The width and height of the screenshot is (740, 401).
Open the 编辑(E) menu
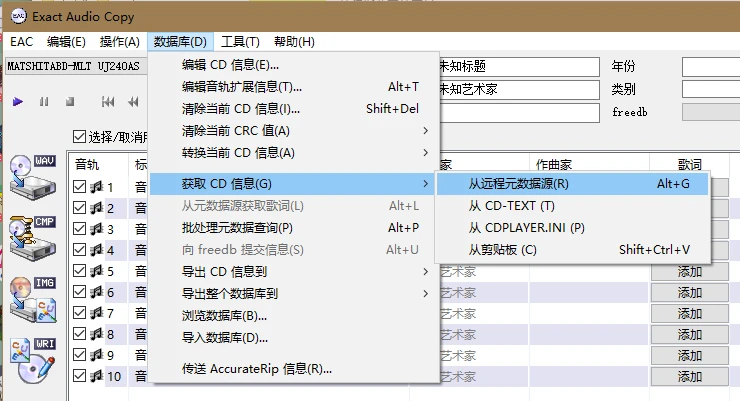click(66, 42)
